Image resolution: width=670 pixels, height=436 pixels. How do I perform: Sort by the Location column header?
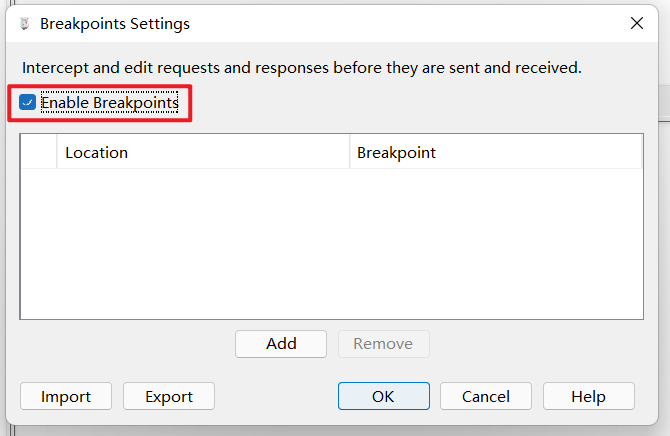[203, 153]
